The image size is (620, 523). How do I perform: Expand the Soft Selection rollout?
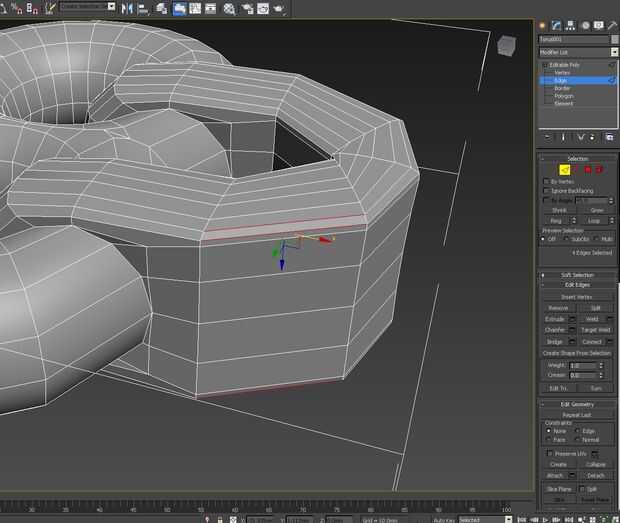coord(578,275)
